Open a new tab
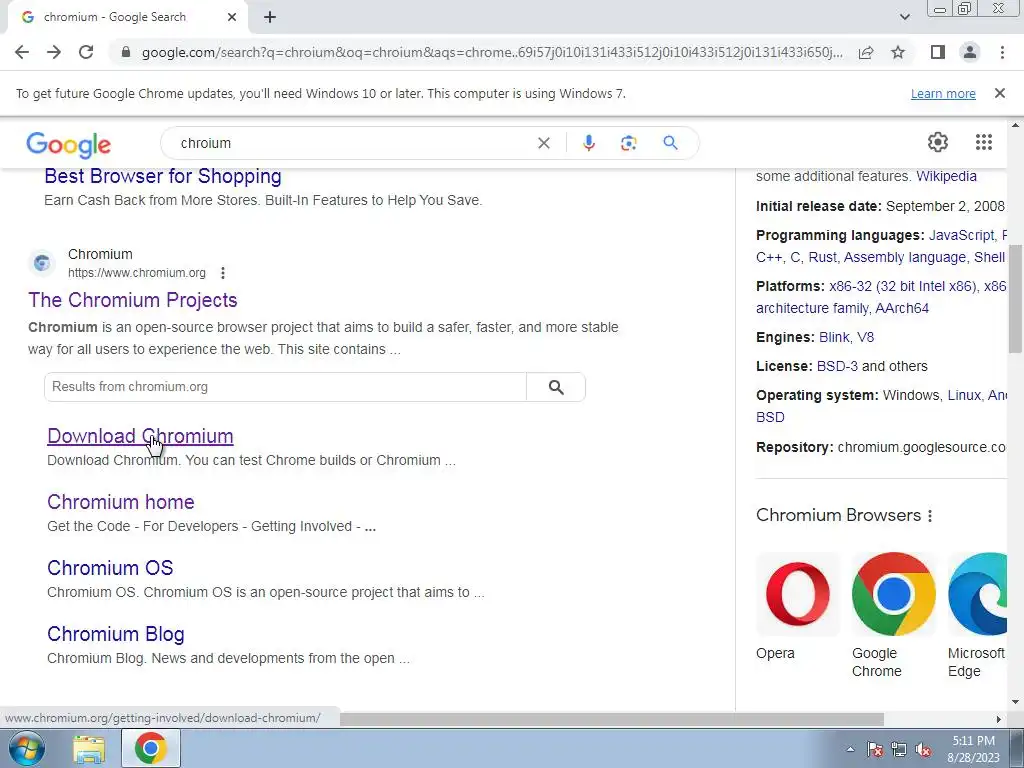 [x=270, y=18]
